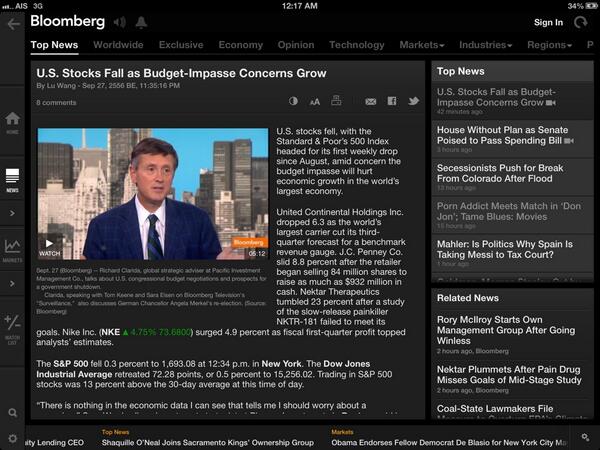Image resolution: width=600 pixels, height=450 pixels.
Task: Click the print article icon
Action: (336, 100)
